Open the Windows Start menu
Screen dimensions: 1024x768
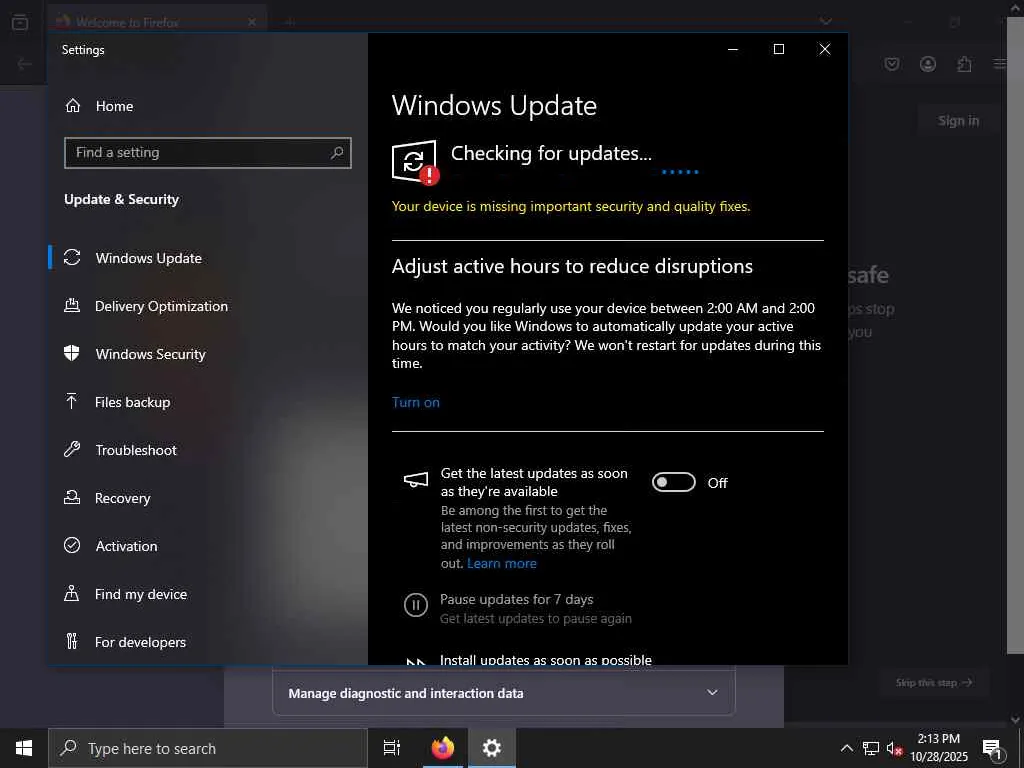(24, 748)
